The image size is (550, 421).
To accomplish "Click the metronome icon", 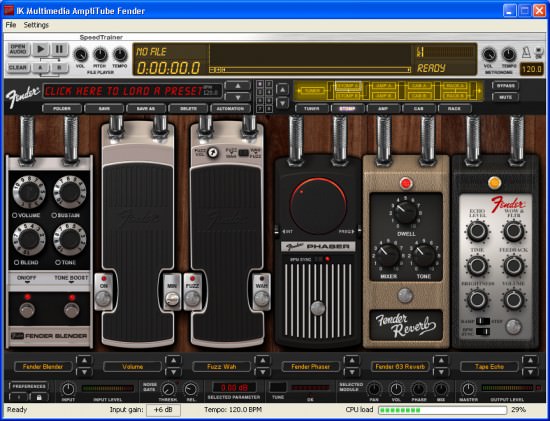I will (x=526, y=52).
